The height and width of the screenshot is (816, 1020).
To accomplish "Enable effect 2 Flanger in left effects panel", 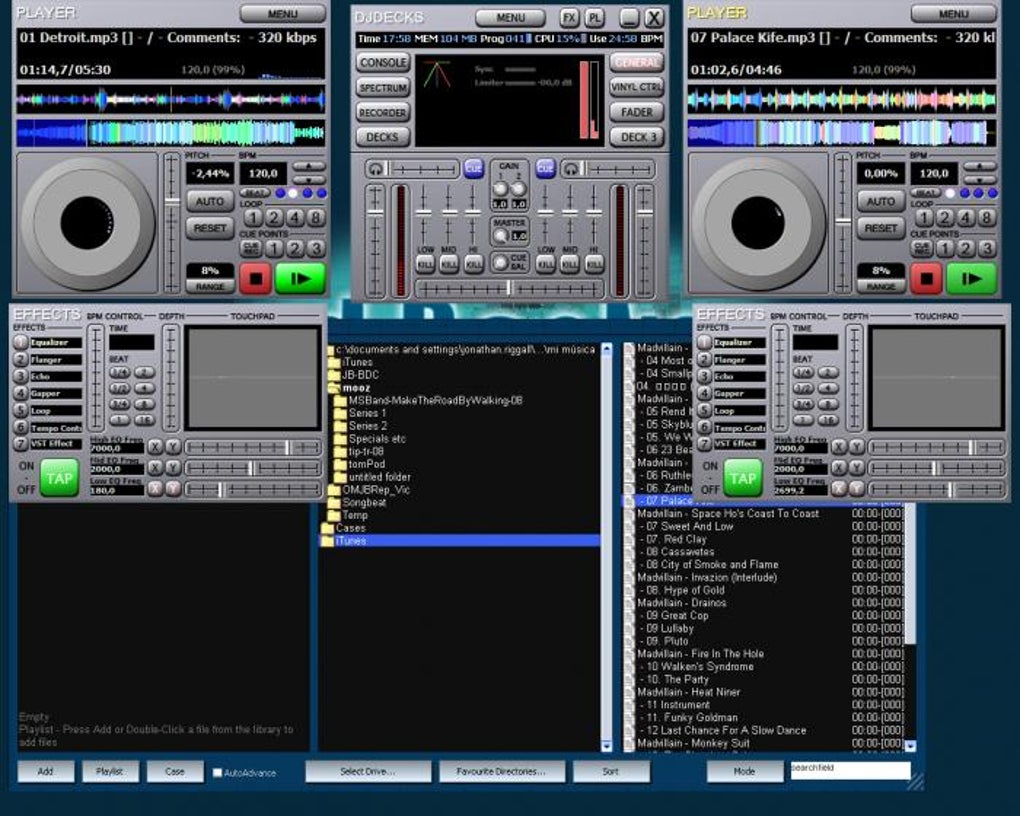I will 21,359.
